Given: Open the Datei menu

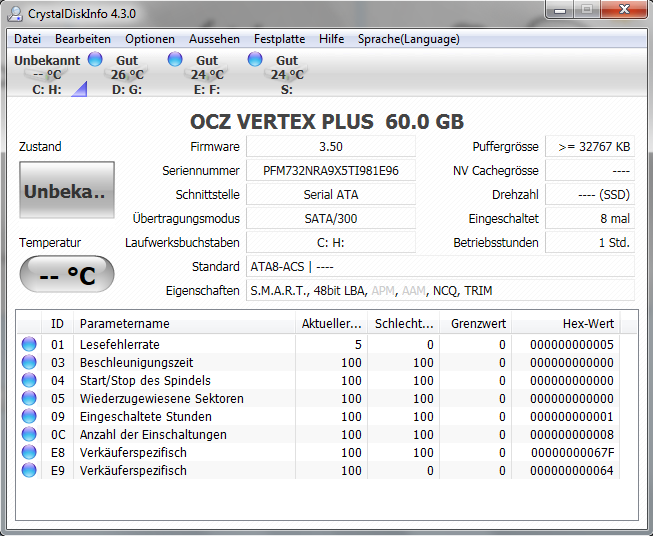Looking at the screenshot, I should pyautogui.click(x=27, y=39).
